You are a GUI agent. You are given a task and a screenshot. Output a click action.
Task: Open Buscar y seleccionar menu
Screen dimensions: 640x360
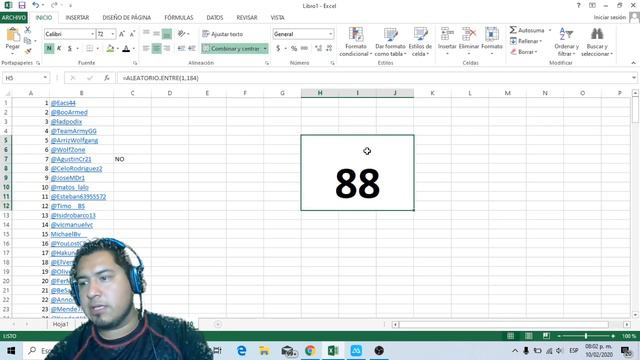click(x=597, y=42)
